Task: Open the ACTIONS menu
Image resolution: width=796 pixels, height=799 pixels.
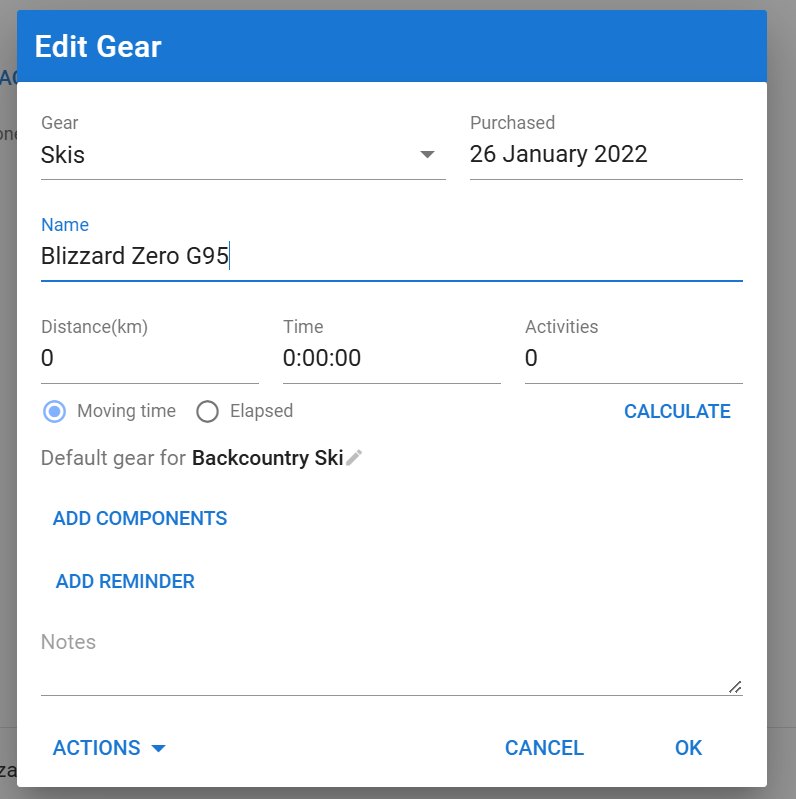Action: tap(110, 748)
